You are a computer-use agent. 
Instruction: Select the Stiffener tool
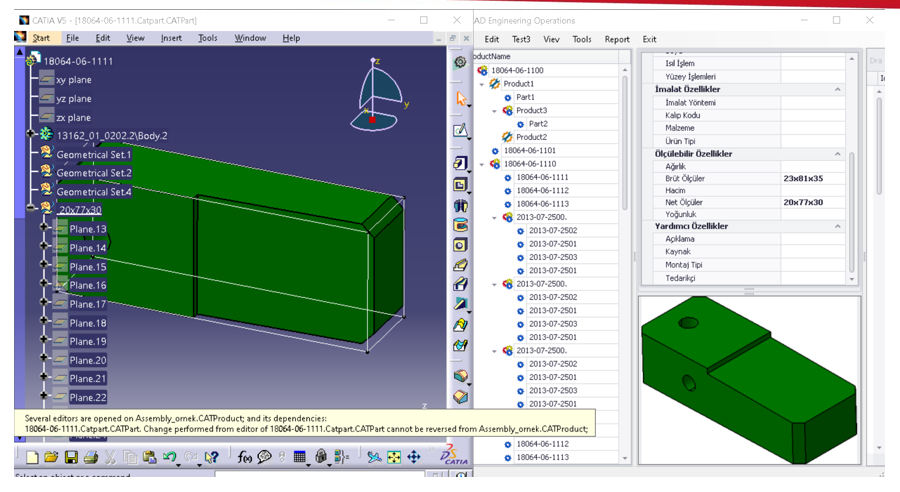pos(460,304)
